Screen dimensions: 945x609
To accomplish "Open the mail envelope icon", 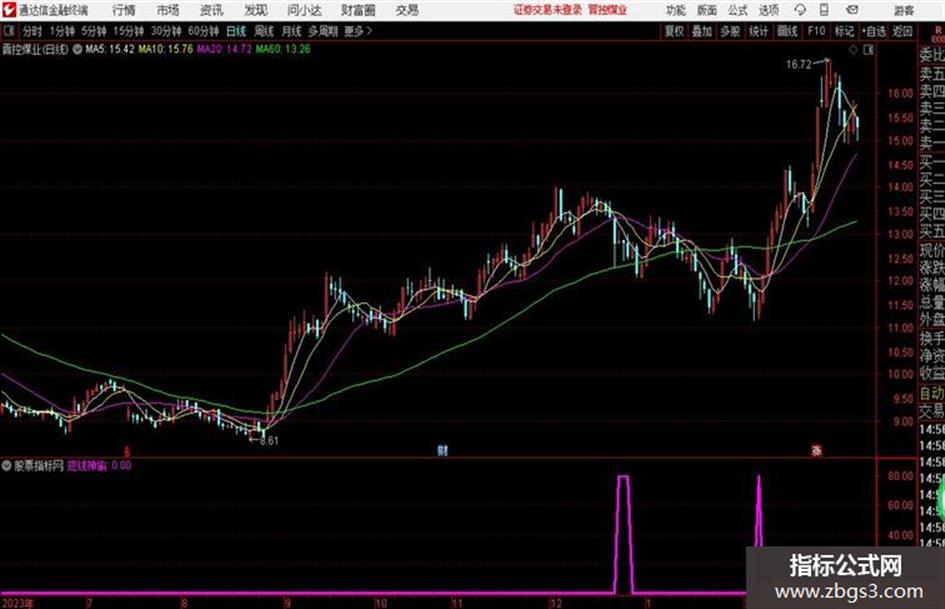I will [852, 10].
